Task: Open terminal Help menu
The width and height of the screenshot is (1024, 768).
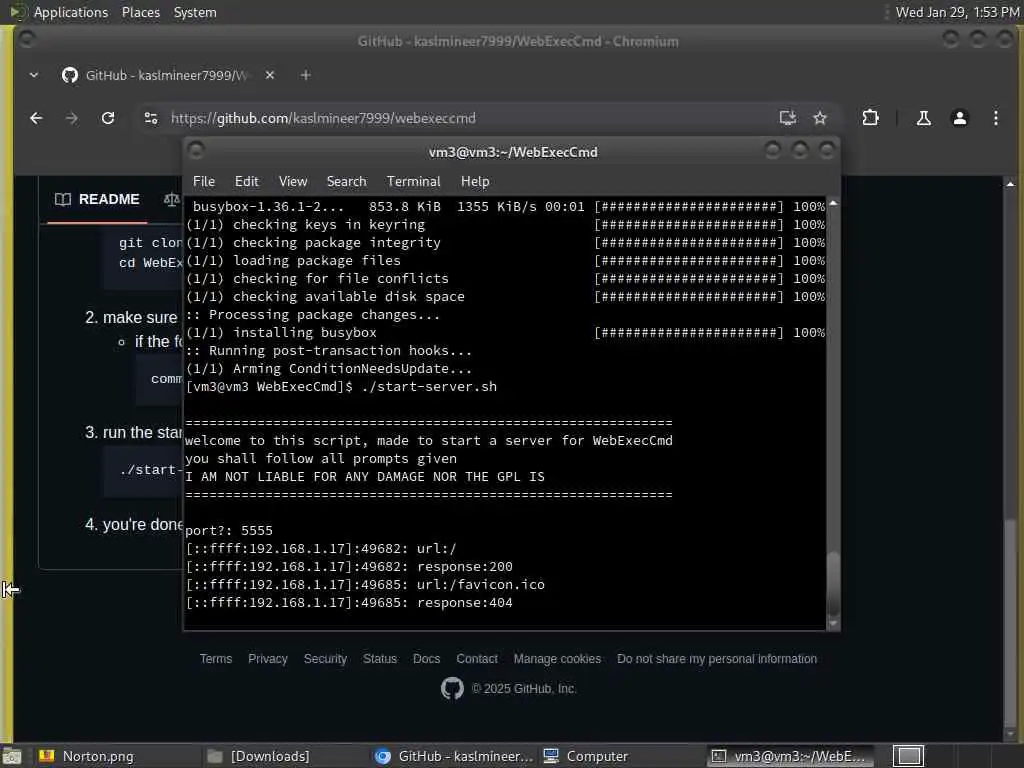Action: pos(475,182)
